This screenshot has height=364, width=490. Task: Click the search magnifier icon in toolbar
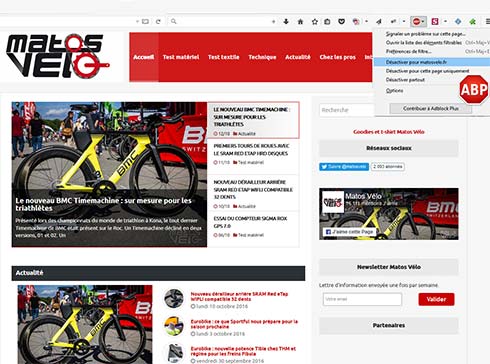pyautogui.click(x=174, y=22)
